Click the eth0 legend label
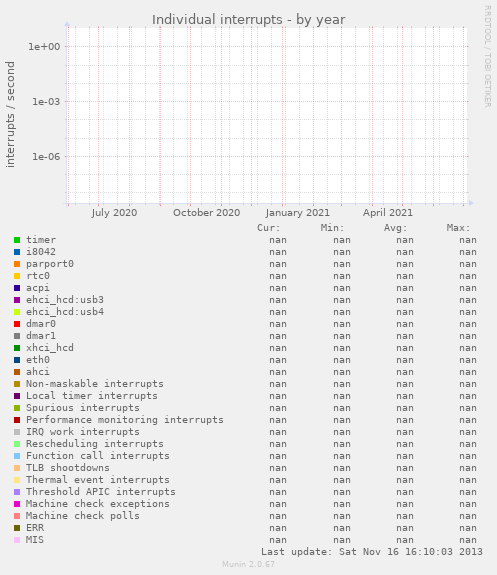The image size is (497, 575). coord(38,360)
